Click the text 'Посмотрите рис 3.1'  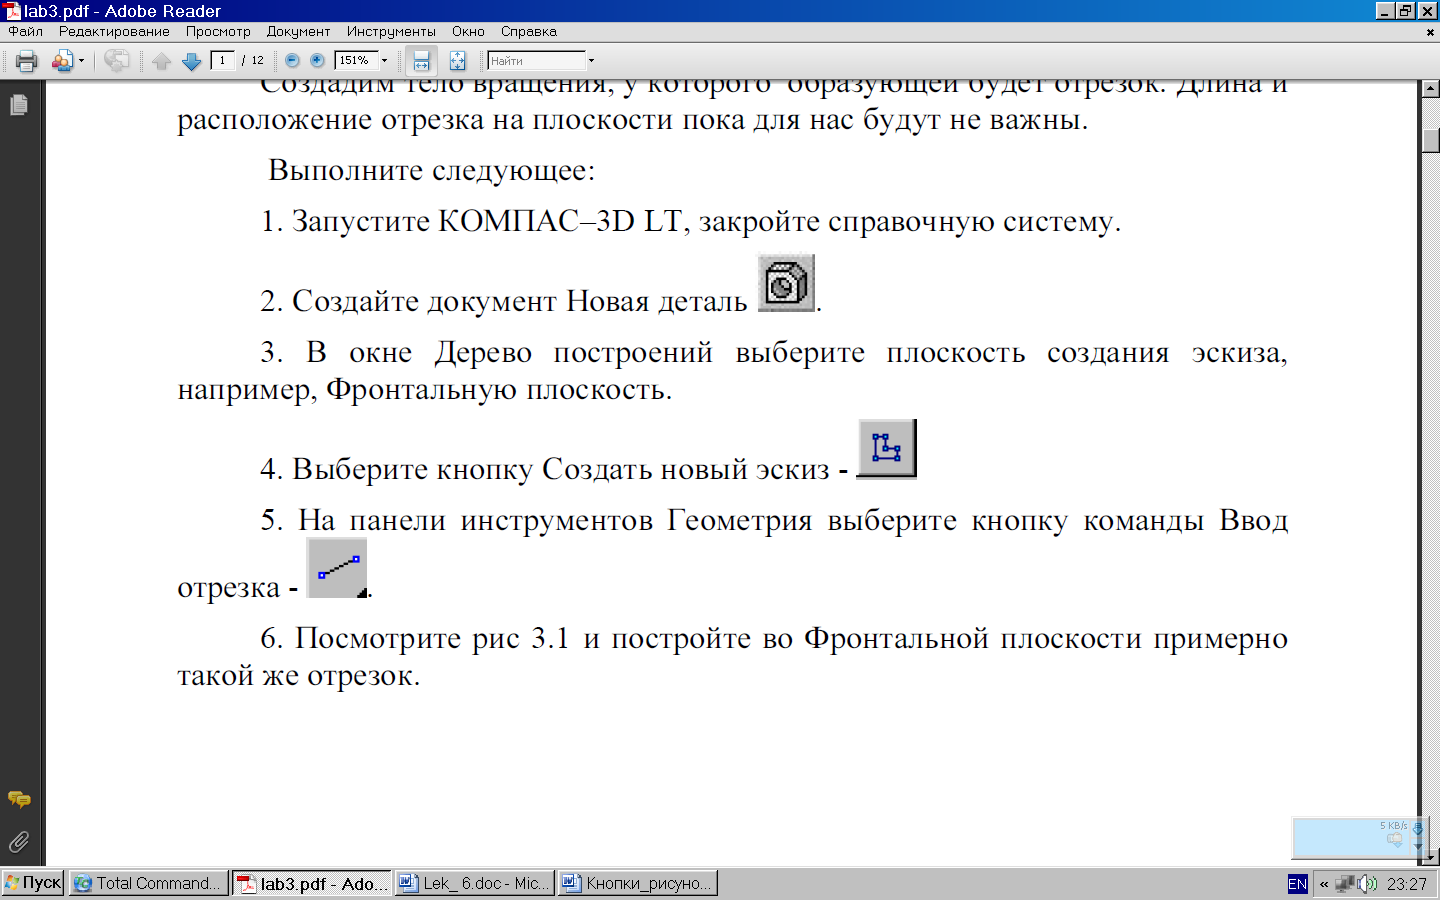tap(432, 638)
